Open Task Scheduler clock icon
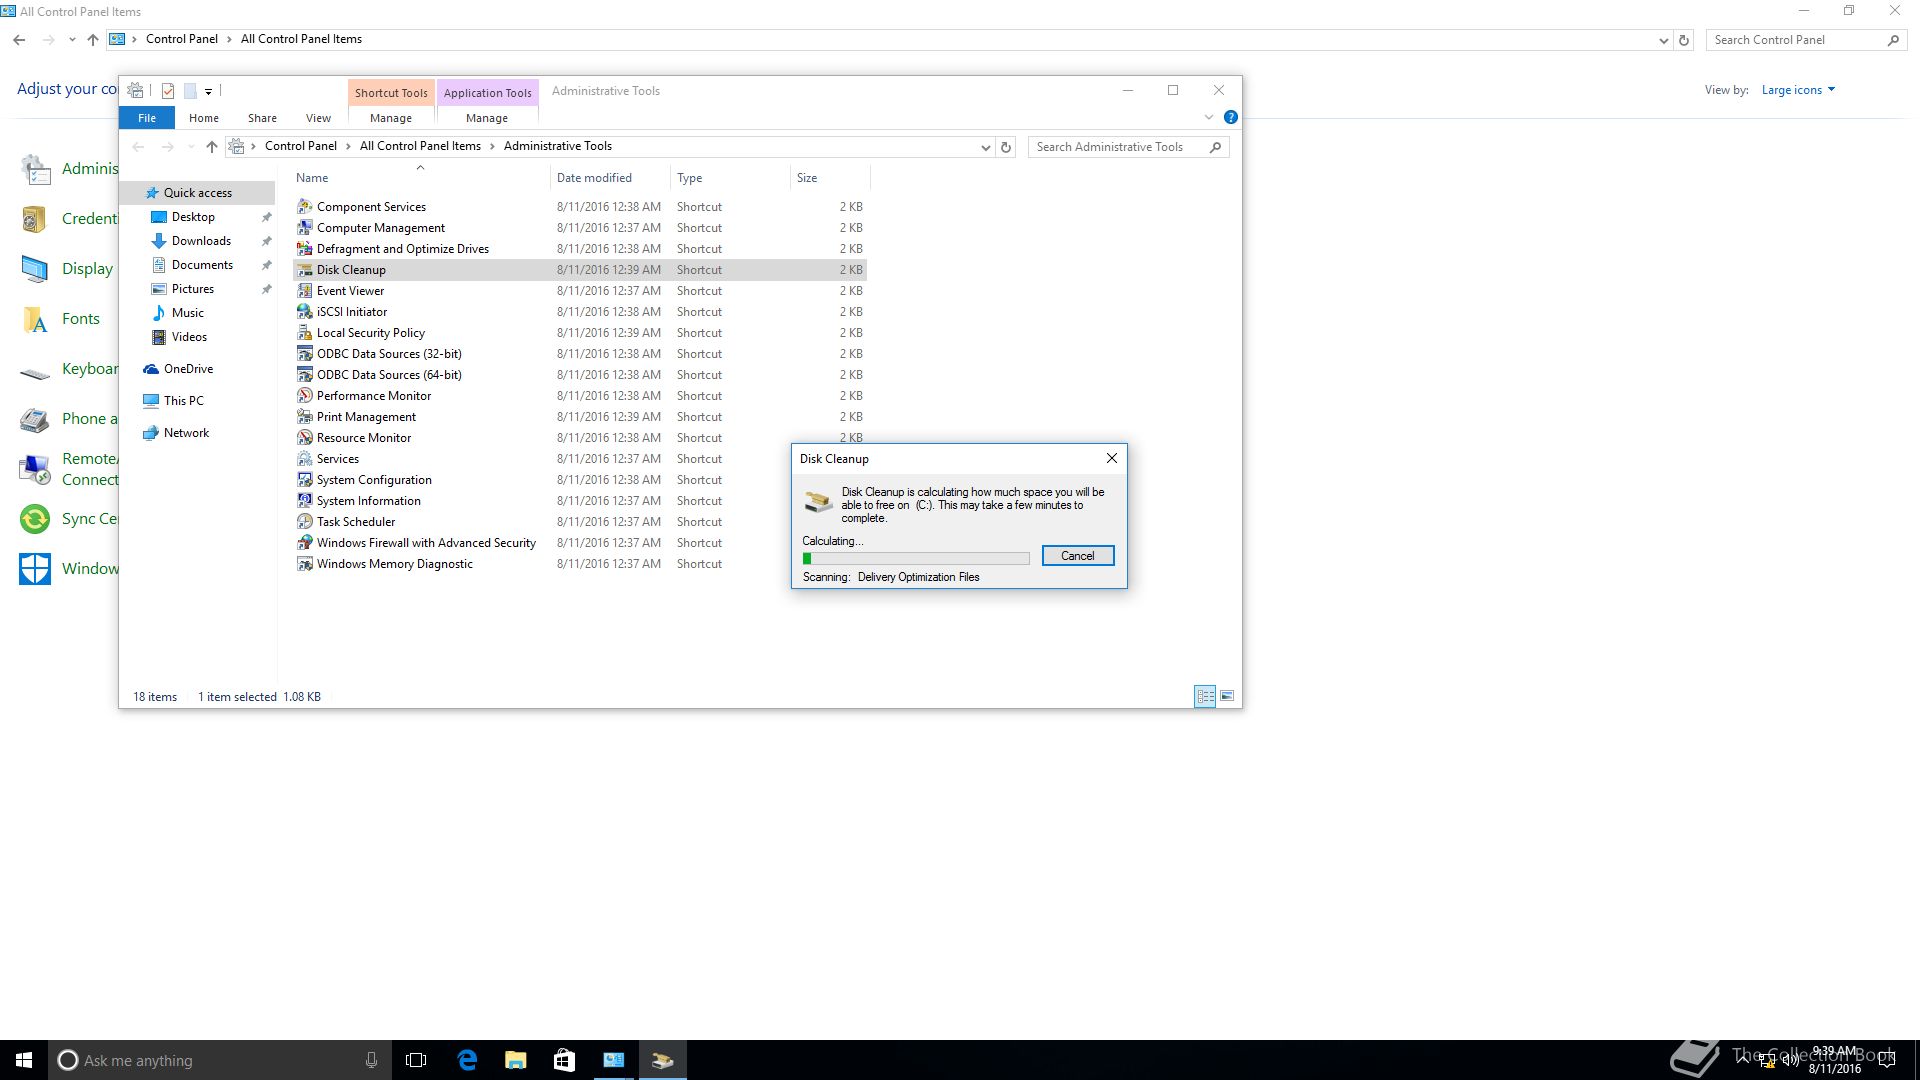 (x=305, y=521)
